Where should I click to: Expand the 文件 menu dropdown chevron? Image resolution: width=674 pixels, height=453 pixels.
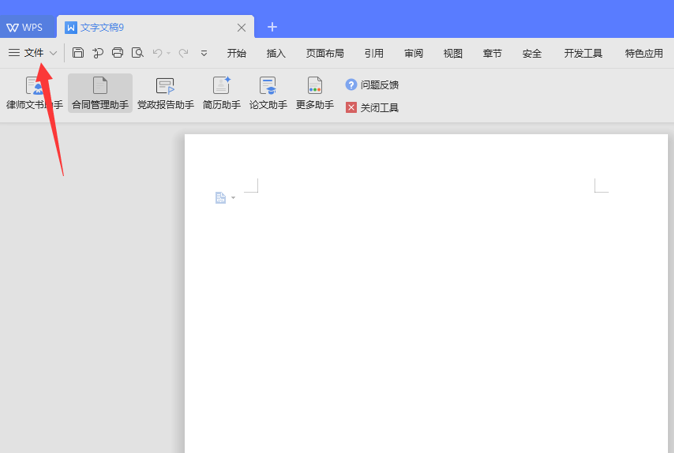click(53, 53)
